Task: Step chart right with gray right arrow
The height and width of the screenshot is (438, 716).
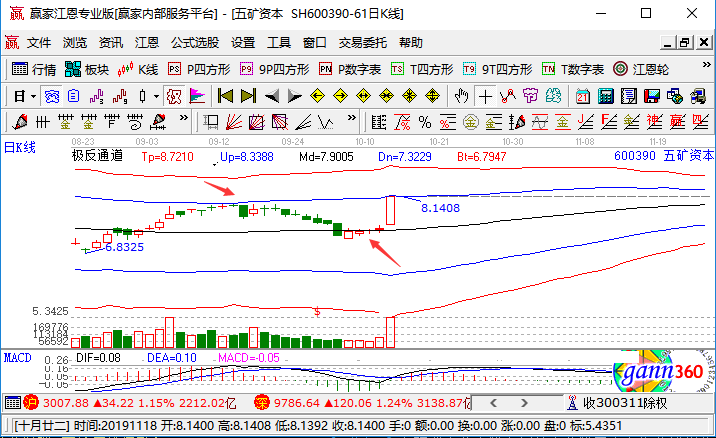Action: (x=295, y=96)
